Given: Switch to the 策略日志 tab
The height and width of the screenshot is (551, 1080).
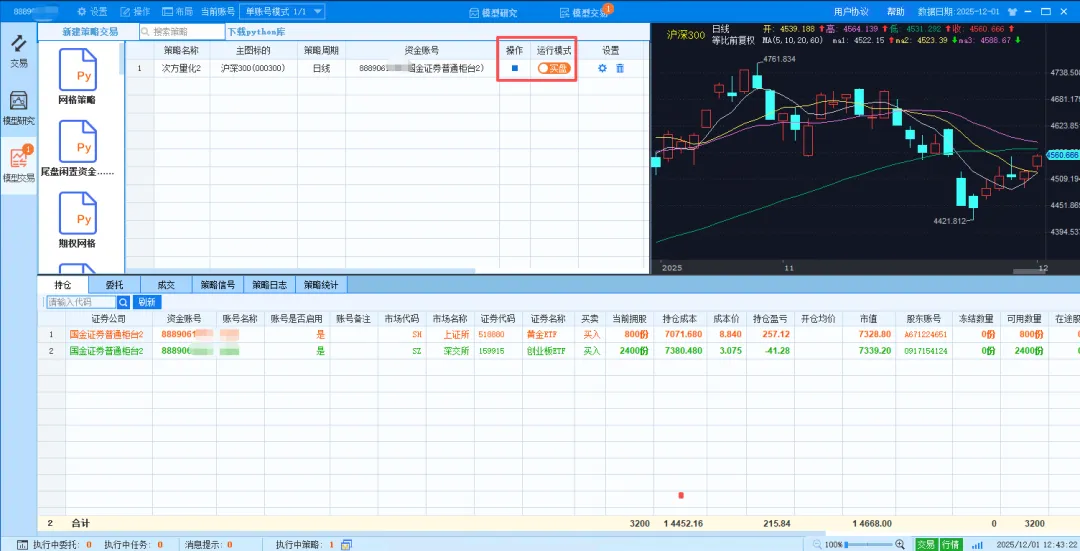Looking at the screenshot, I should pos(269,284).
